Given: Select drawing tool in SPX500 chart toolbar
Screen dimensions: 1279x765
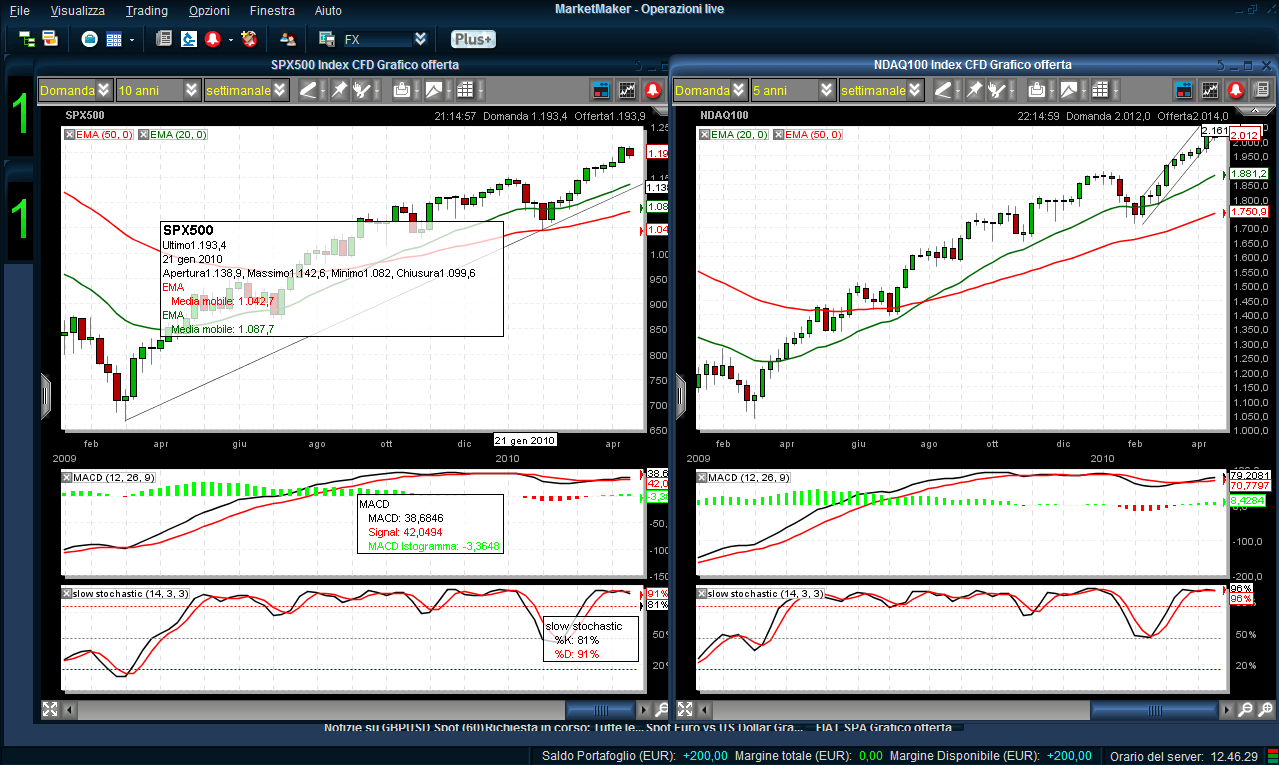Looking at the screenshot, I should click(308, 90).
